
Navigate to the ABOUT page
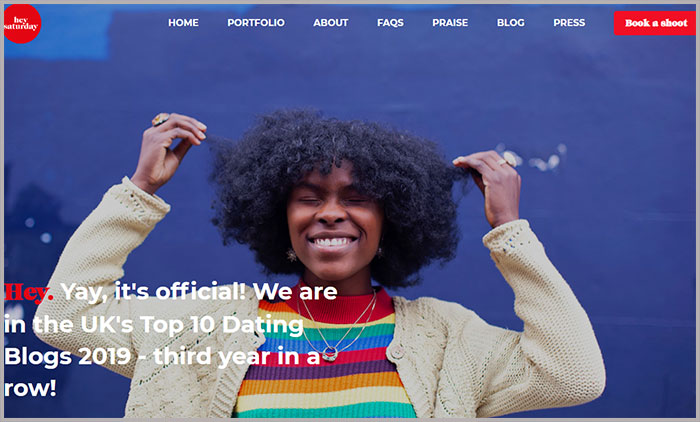[x=330, y=23]
